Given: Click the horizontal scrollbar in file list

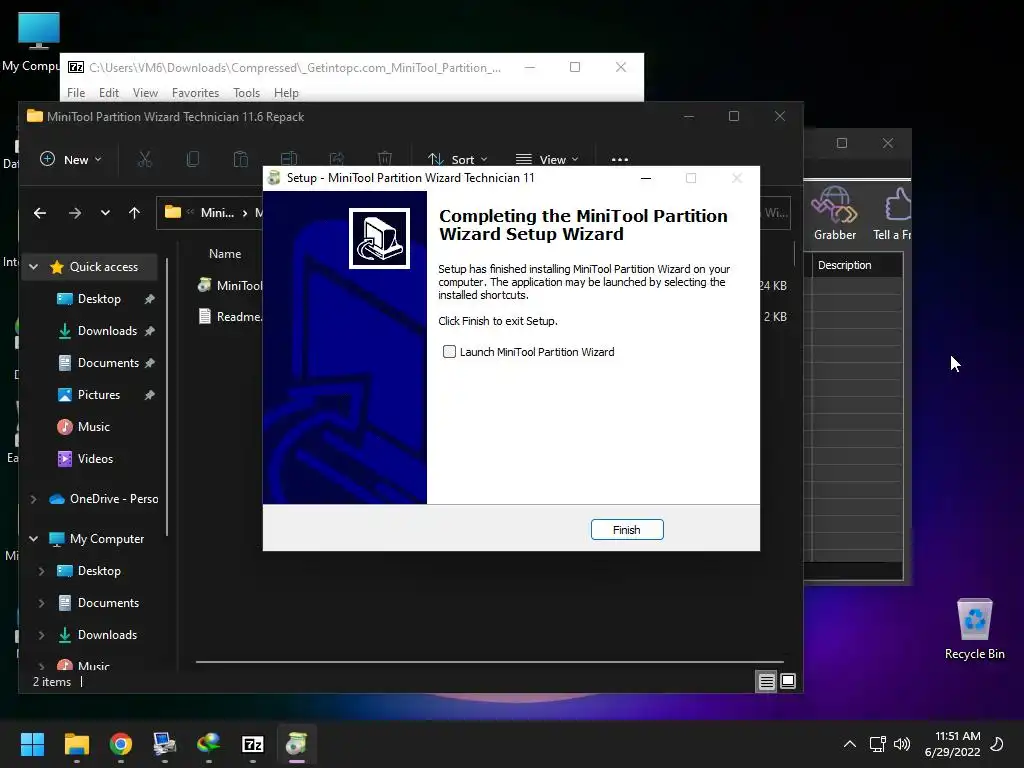Looking at the screenshot, I should coord(489,662).
